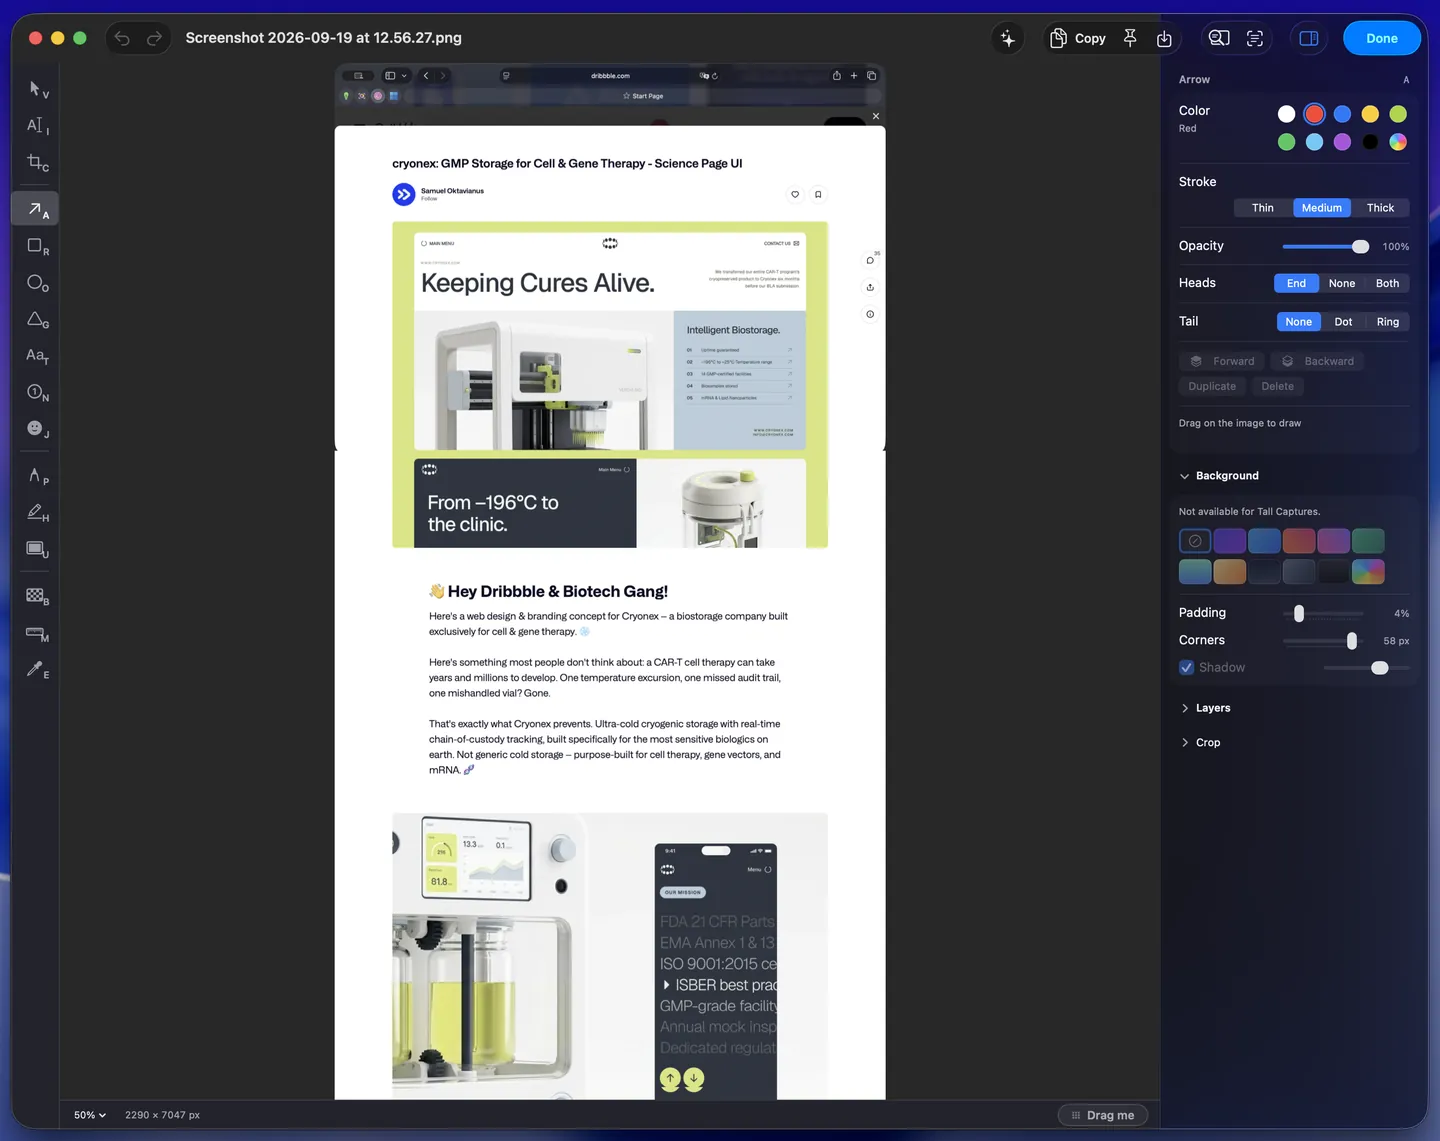Set stroke to Medium
Viewport: 1440px width, 1141px height.
tap(1322, 208)
